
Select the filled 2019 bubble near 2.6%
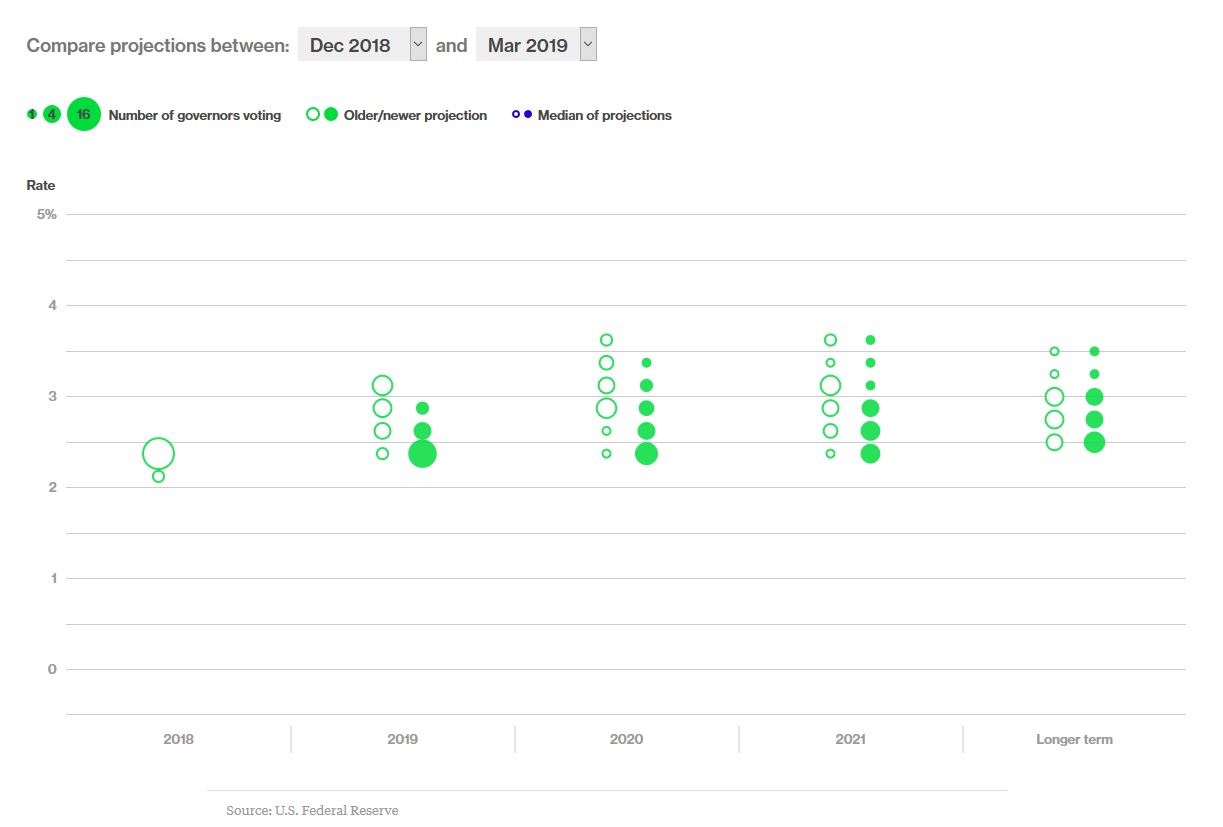click(x=422, y=431)
